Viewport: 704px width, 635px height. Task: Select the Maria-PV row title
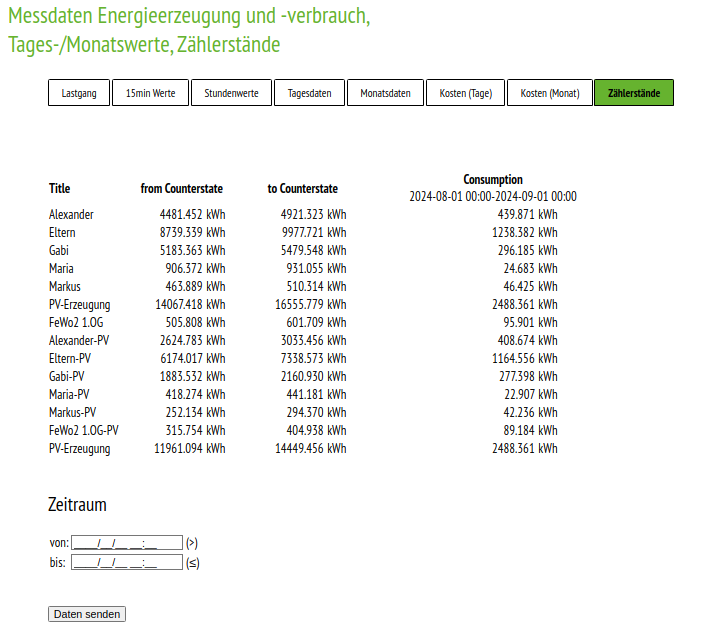(x=69, y=394)
